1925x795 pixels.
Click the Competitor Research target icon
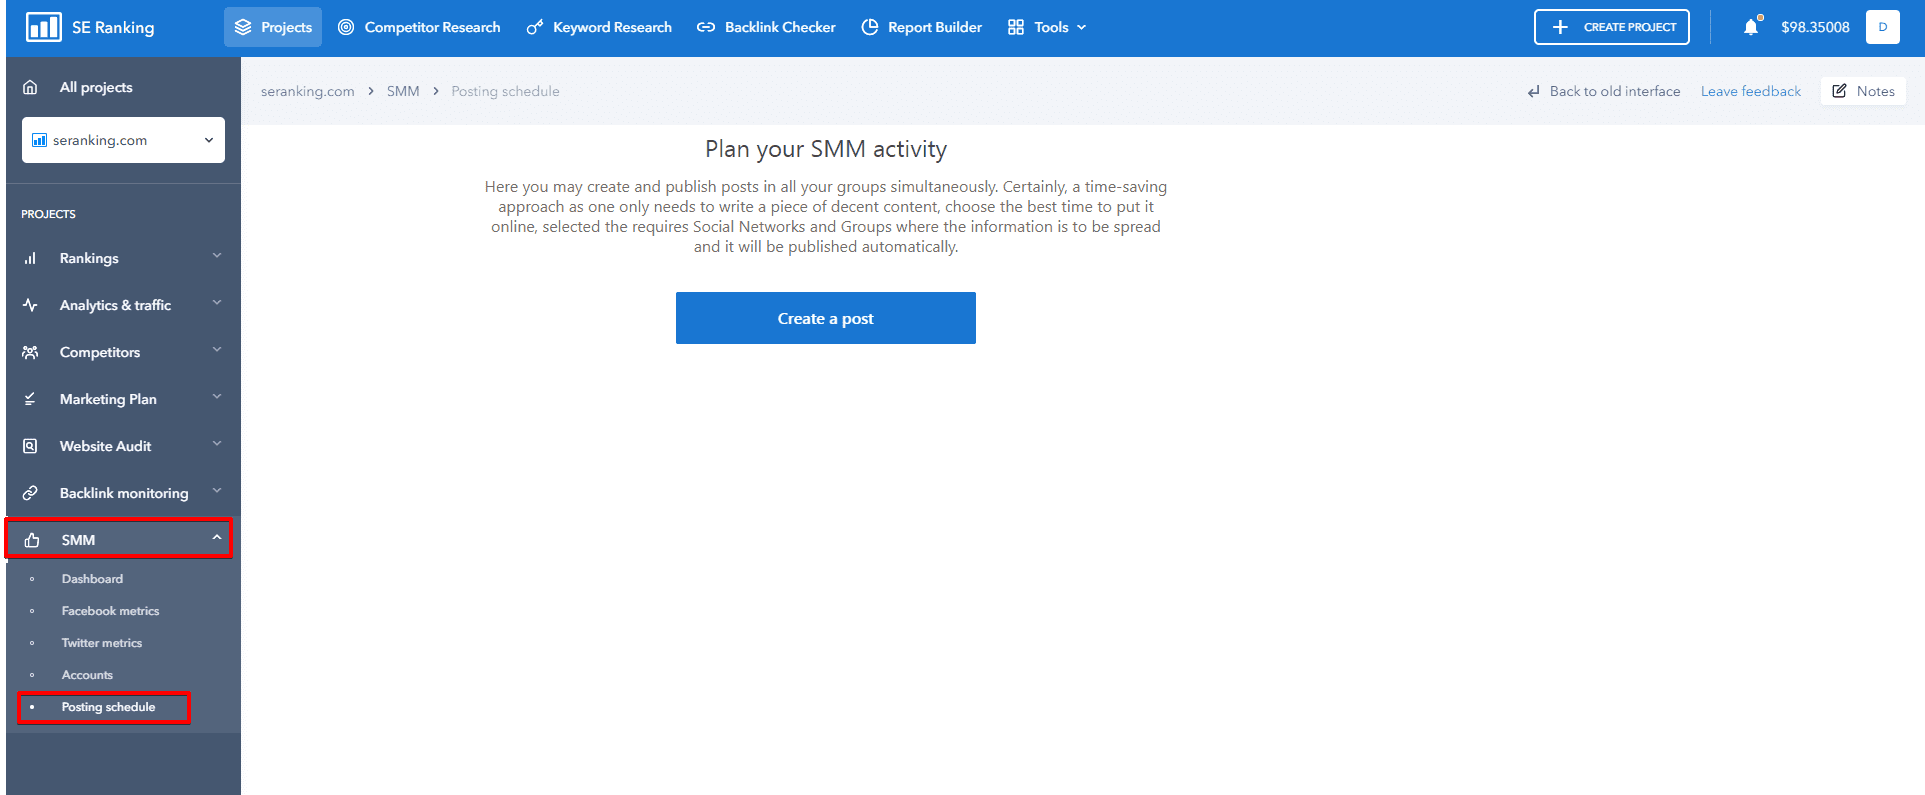pyautogui.click(x=346, y=27)
